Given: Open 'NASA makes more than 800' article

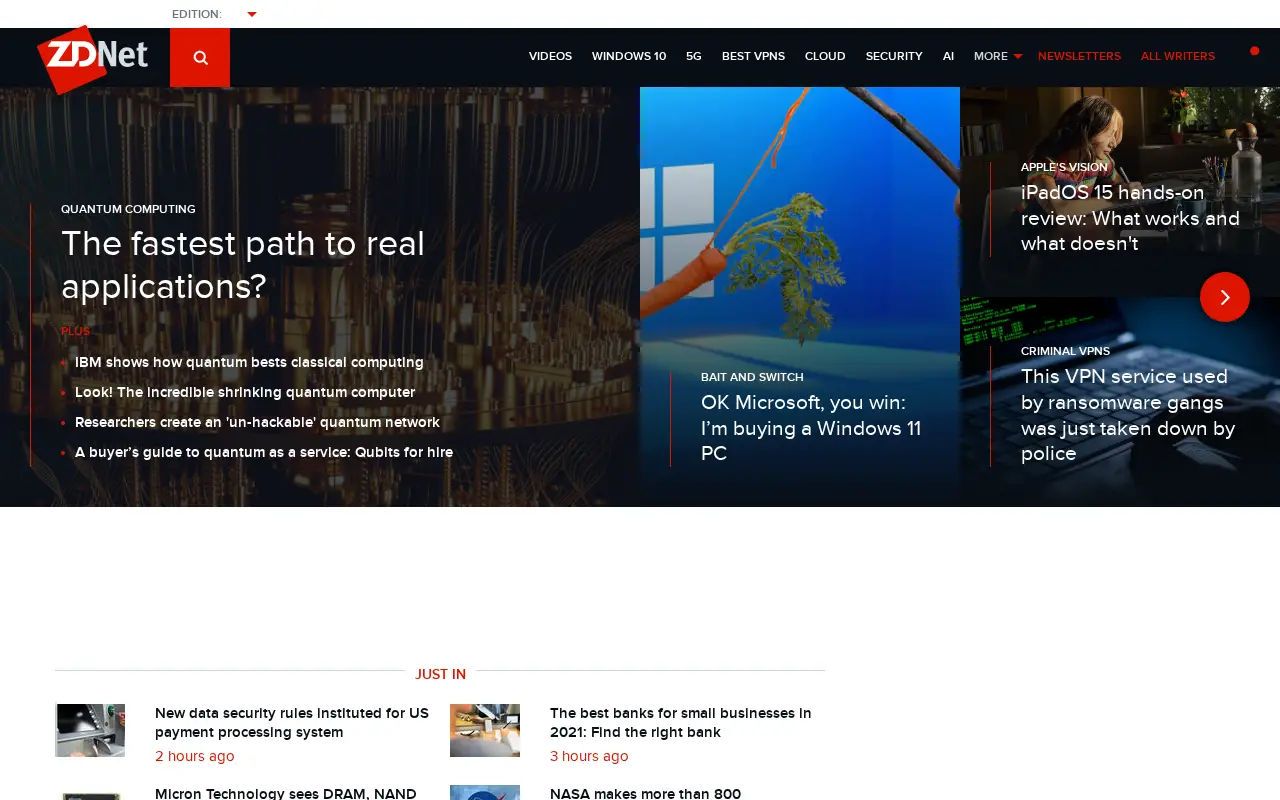Looking at the screenshot, I should point(646,793).
